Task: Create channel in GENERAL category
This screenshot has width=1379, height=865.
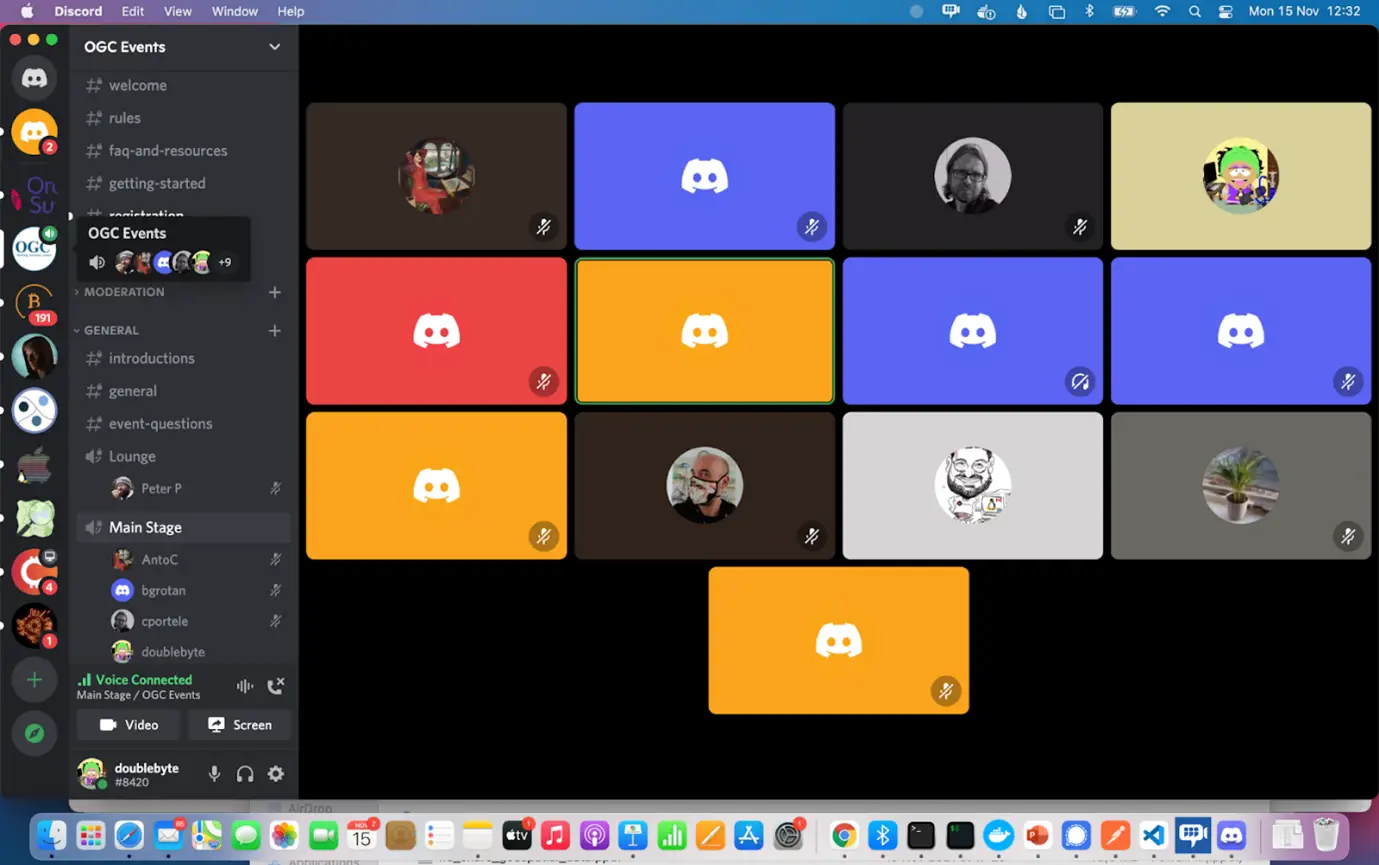Action: 275,330
